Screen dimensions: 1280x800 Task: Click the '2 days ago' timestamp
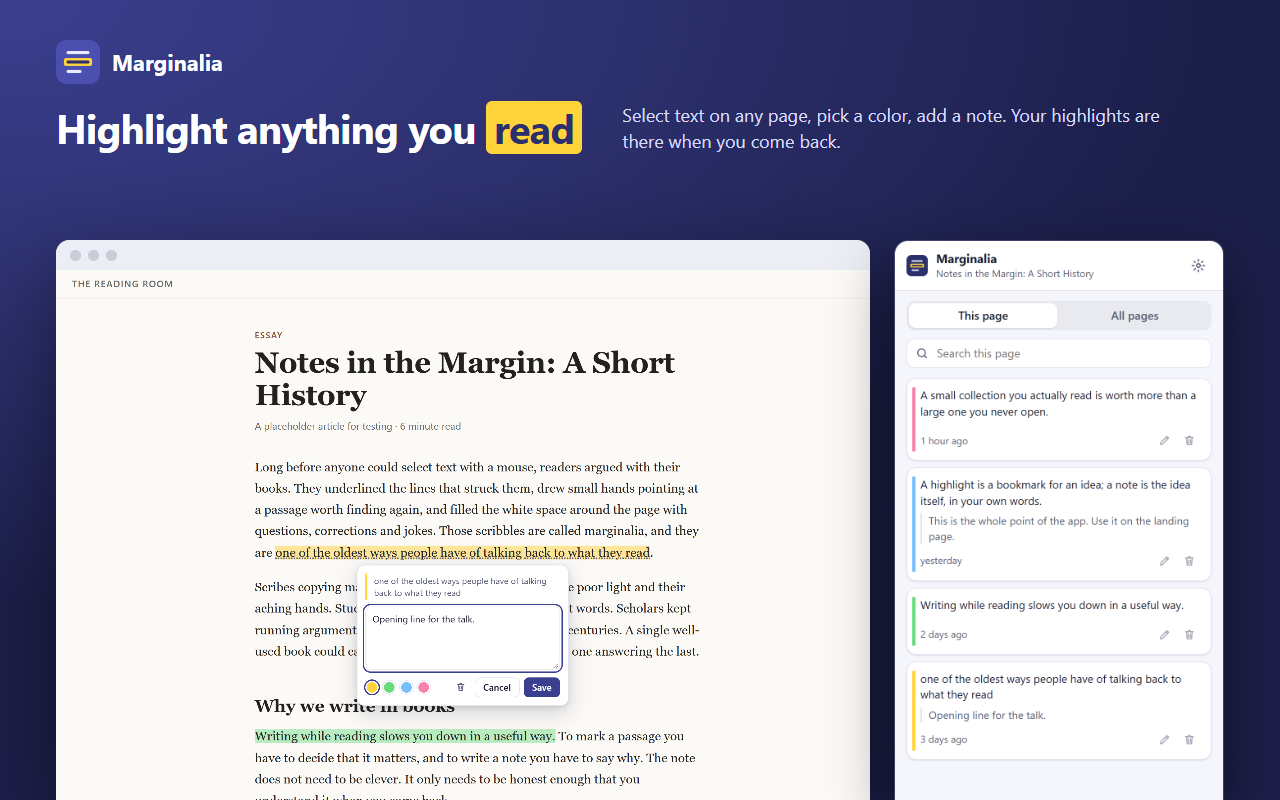click(944, 635)
